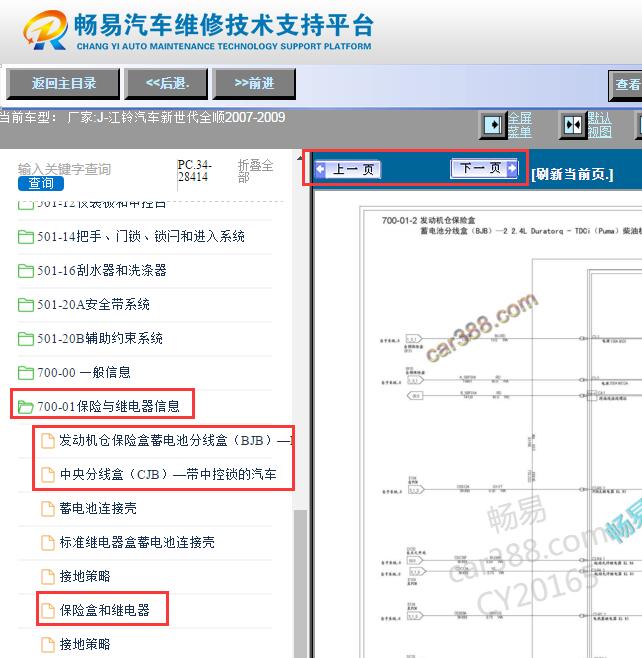This screenshot has height=658, width=642.
Task: Click page icon beside 蓄电池连接壳
Action: [48, 509]
